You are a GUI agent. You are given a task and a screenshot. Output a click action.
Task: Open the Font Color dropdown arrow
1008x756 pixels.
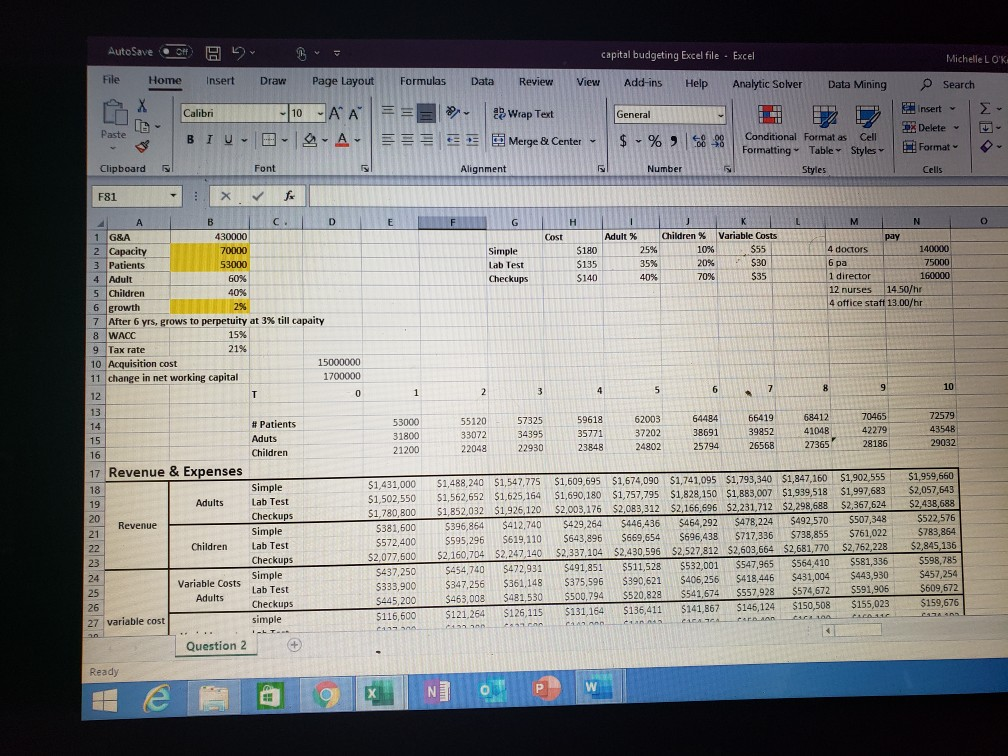[357, 140]
